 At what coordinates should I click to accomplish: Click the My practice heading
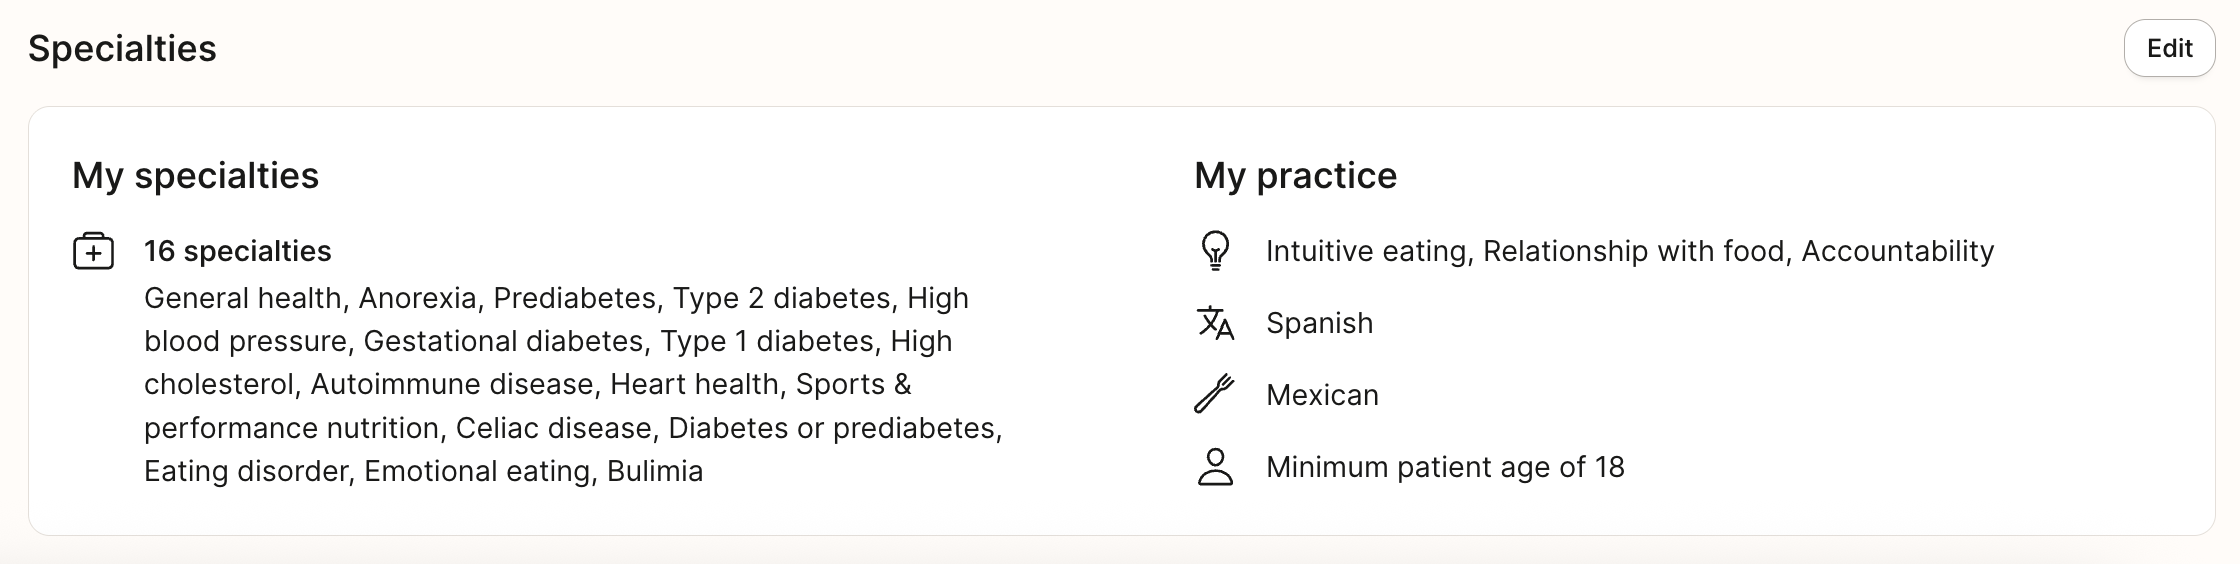tap(1295, 175)
